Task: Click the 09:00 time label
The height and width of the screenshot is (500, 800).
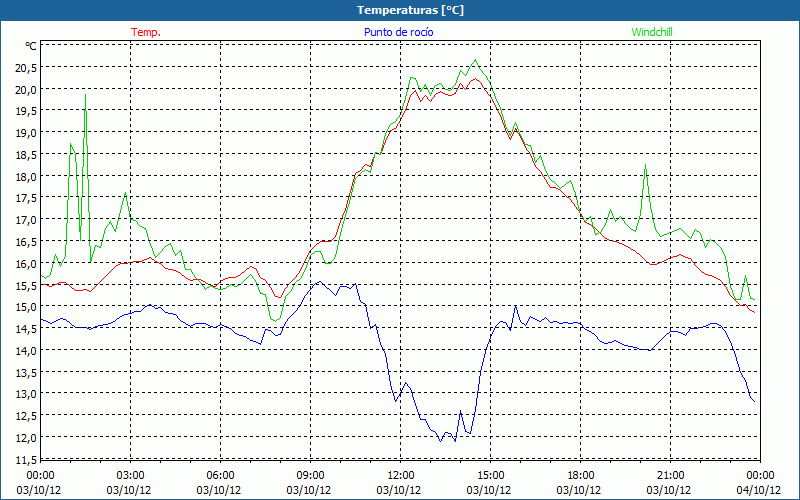Action: 310,476
